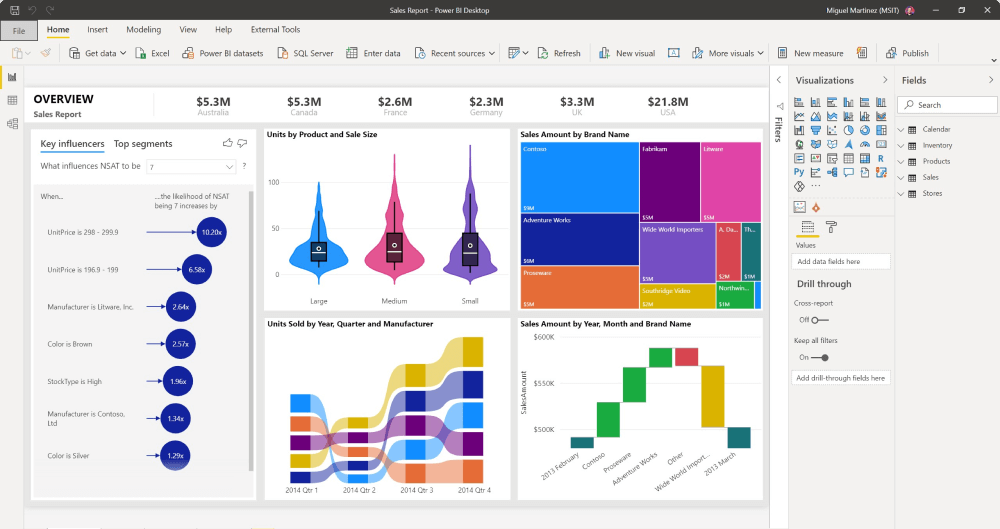
Task: Expand the Filters pane arrow
Action: [x=779, y=80]
